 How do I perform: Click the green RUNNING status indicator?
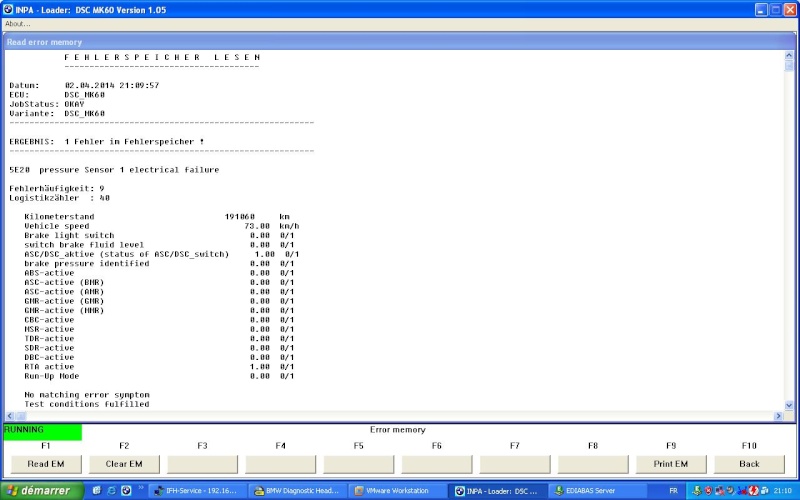(43, 432)
